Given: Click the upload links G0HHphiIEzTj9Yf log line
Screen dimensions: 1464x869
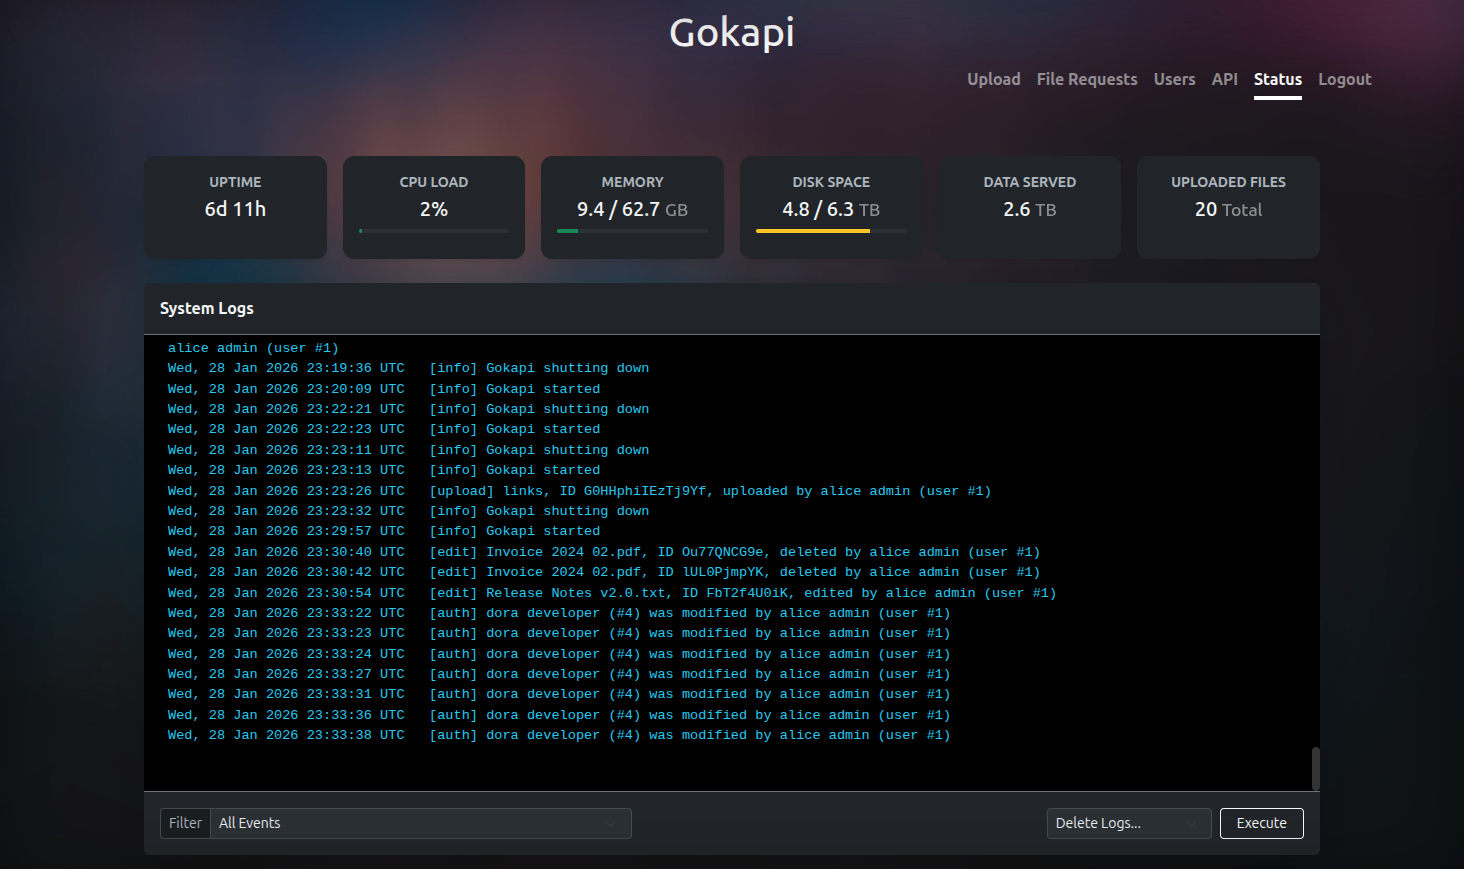Looking at the screenshot, I should [x=579, y=491].
